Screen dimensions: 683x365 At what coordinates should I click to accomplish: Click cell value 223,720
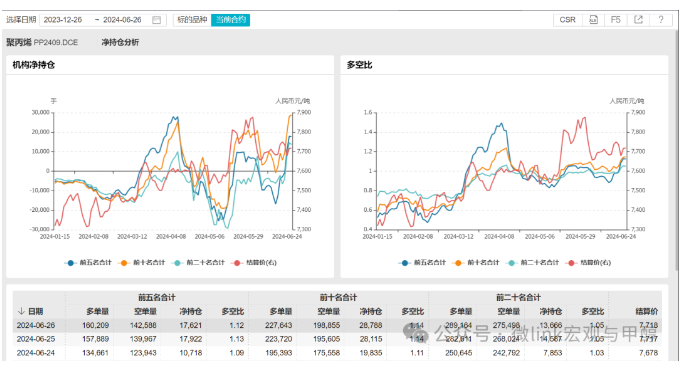pos(279,339)
